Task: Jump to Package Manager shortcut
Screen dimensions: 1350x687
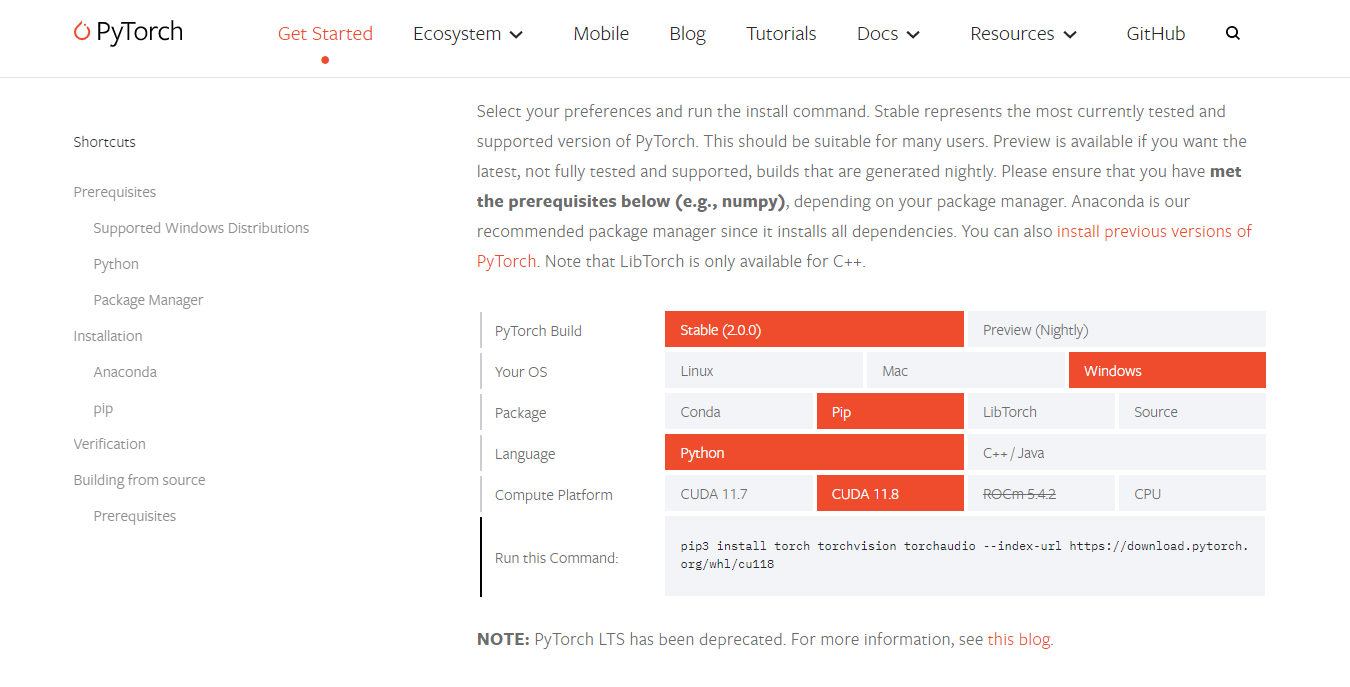Action: [x=148, y=300]
